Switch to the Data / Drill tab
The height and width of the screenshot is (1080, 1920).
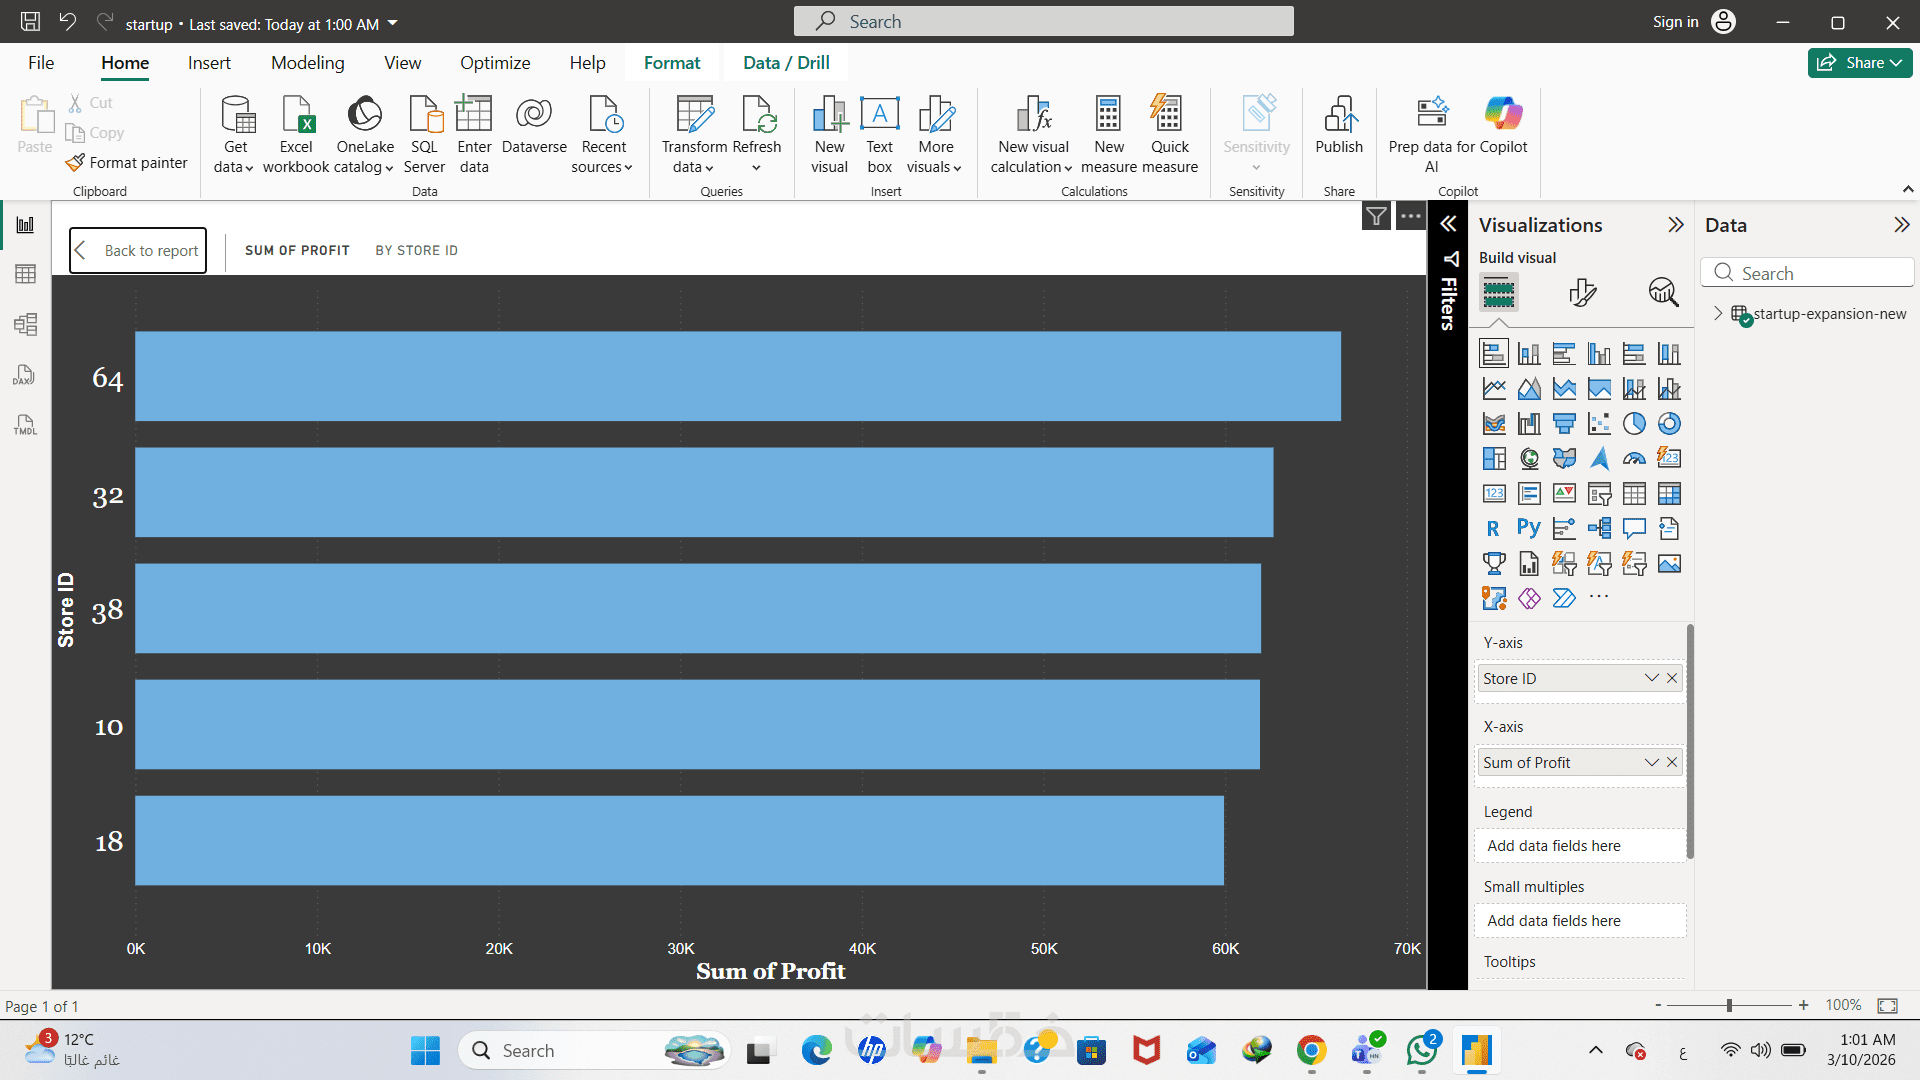click(x=786, y=63)
